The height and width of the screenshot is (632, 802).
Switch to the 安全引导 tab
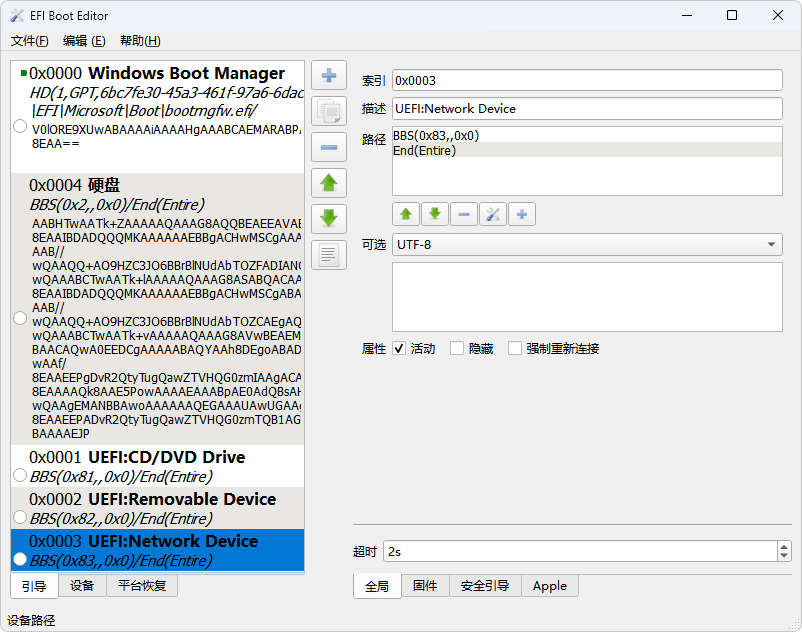pyautogui.click(x=485, y=586)
